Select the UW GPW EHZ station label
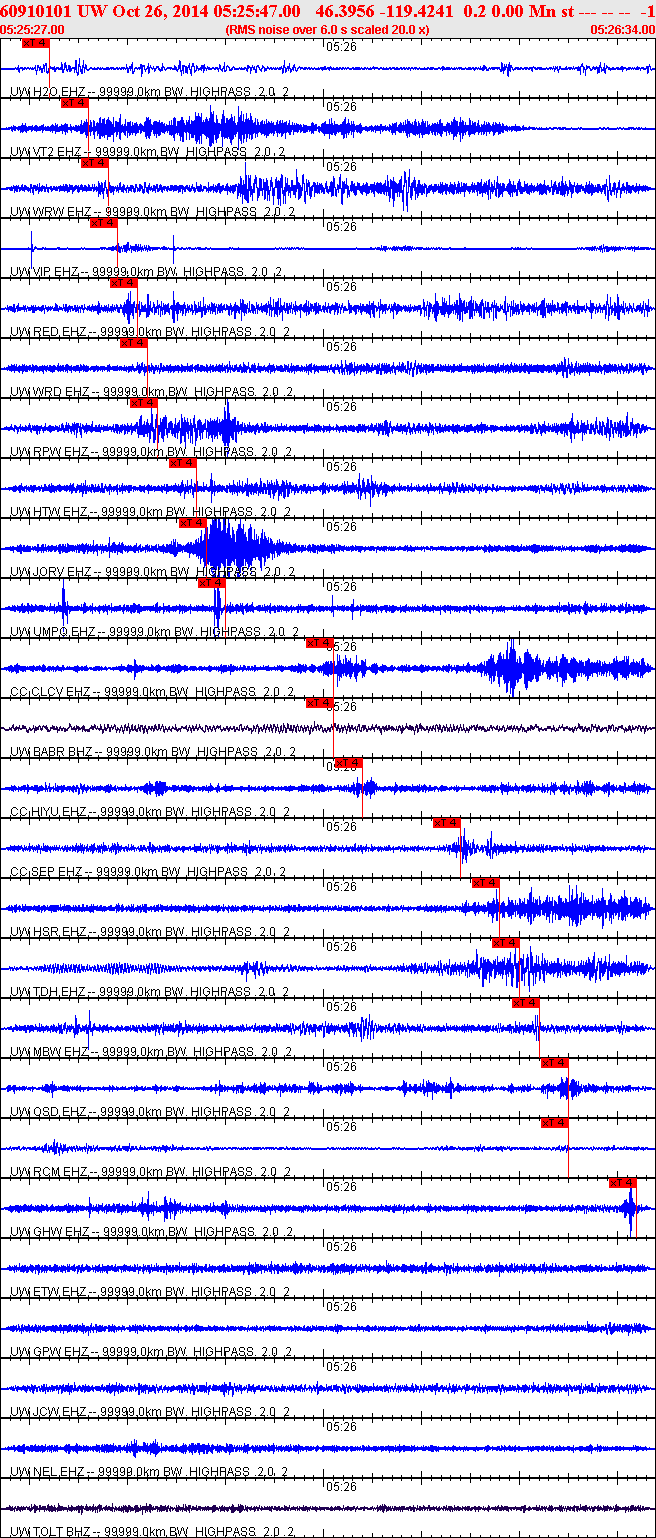 [x=150, y=1352]
